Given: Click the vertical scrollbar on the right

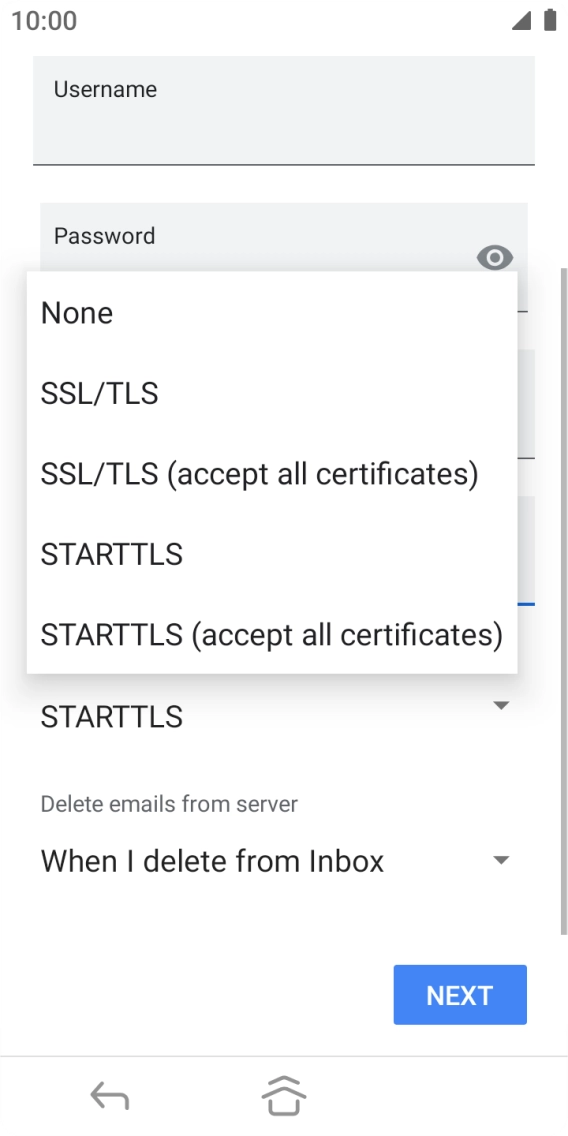Looking at the screenshot, I should coord(564,601).
